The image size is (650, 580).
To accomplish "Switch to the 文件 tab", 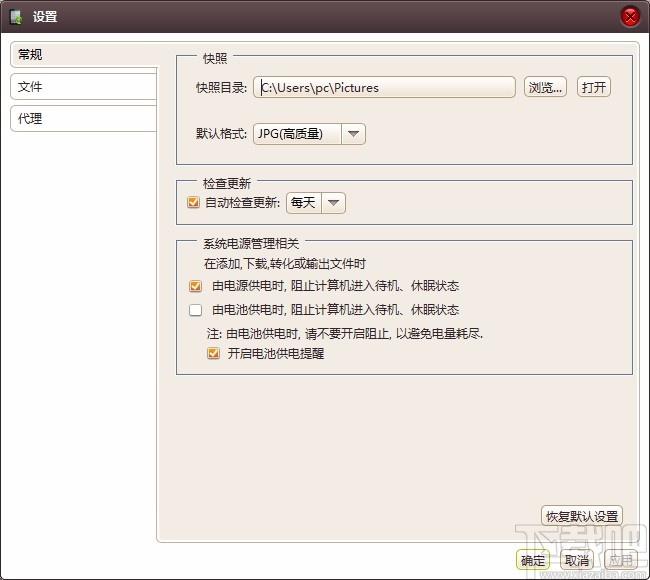I will pyautogui.click(x=84, y=87).
